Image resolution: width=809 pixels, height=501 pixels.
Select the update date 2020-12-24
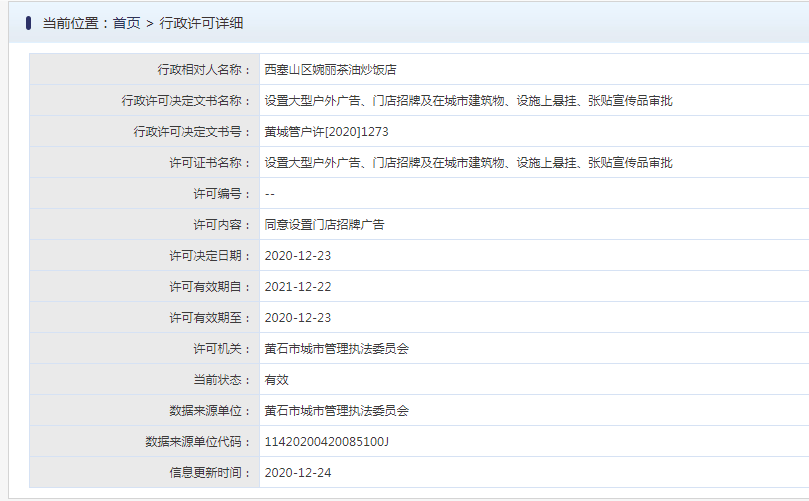298,473
